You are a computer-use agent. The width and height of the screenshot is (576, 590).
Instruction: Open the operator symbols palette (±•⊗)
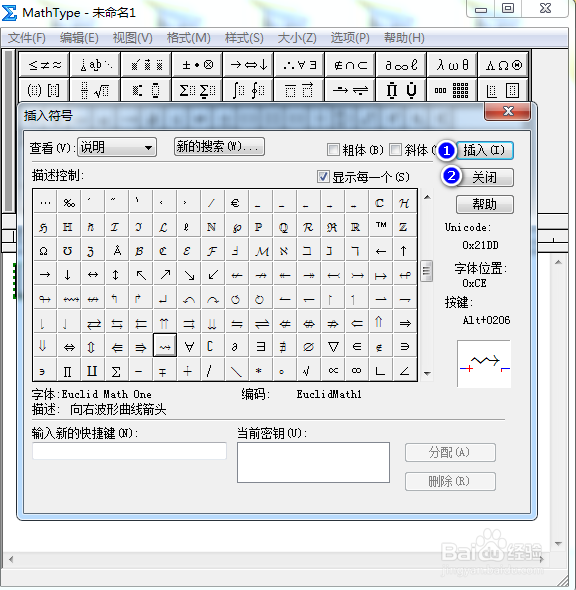(x=197, y=65)
